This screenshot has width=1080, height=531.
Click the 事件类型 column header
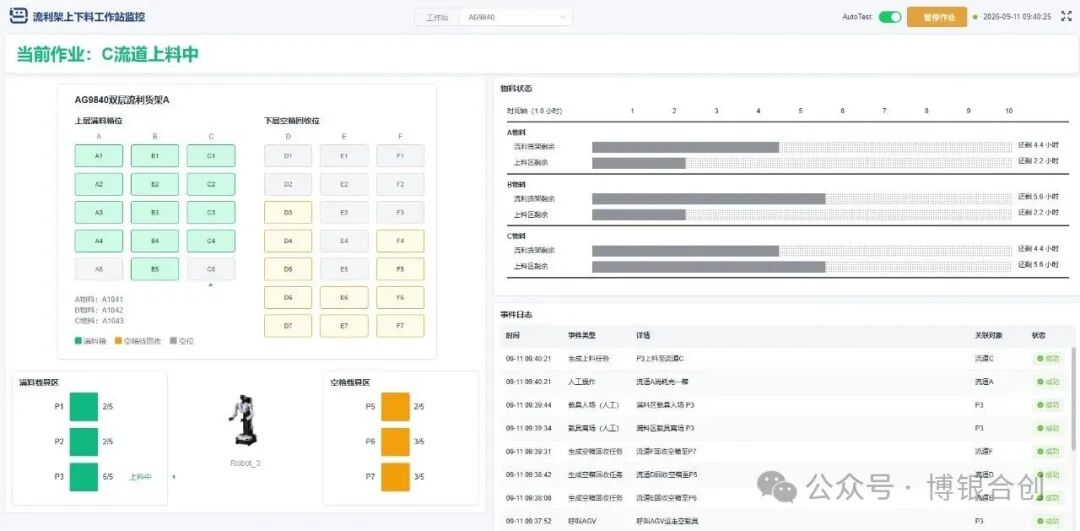(581, 335)
